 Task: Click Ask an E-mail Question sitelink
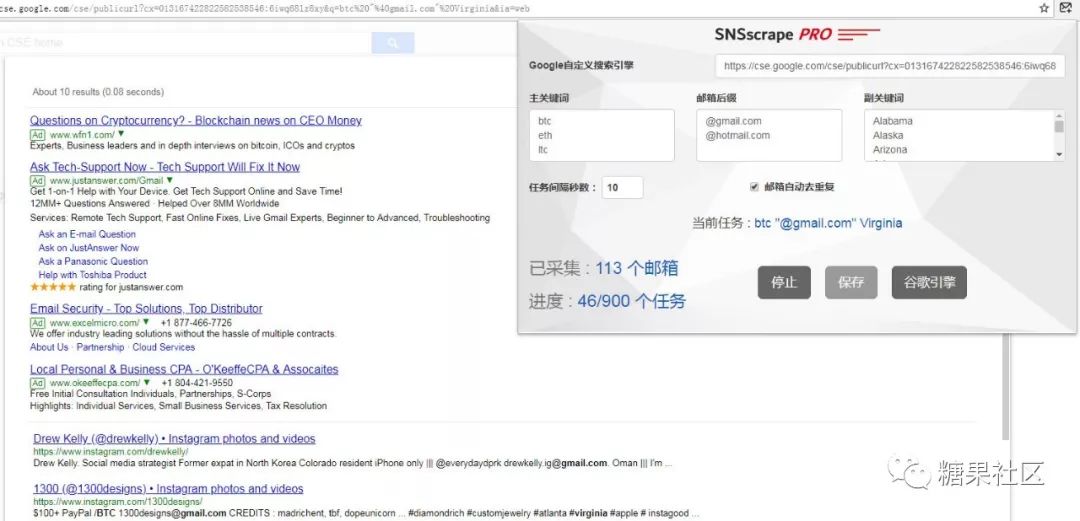[87, 234]
